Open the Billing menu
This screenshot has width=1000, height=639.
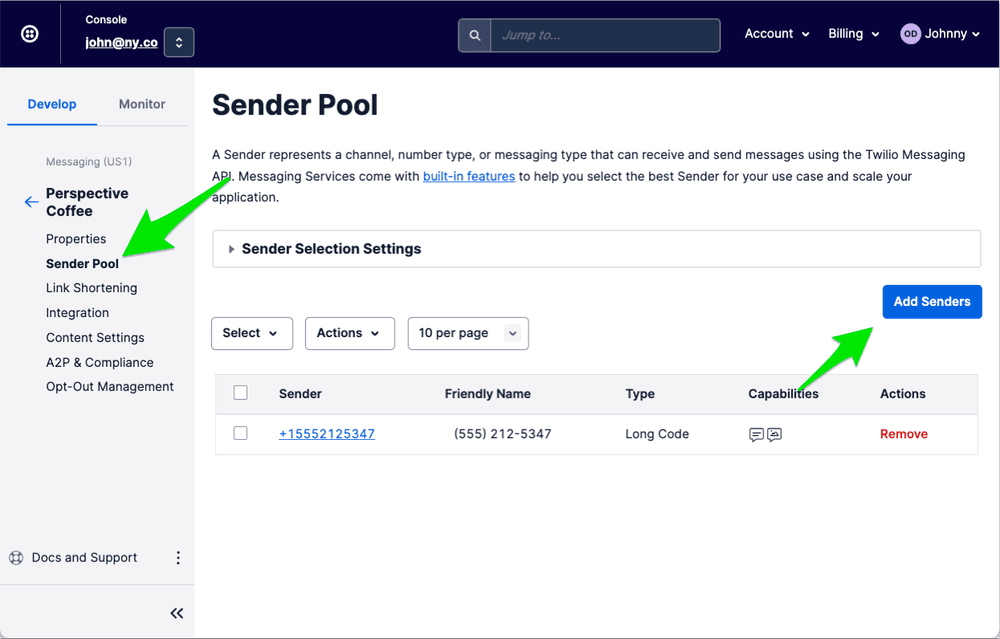853,33
